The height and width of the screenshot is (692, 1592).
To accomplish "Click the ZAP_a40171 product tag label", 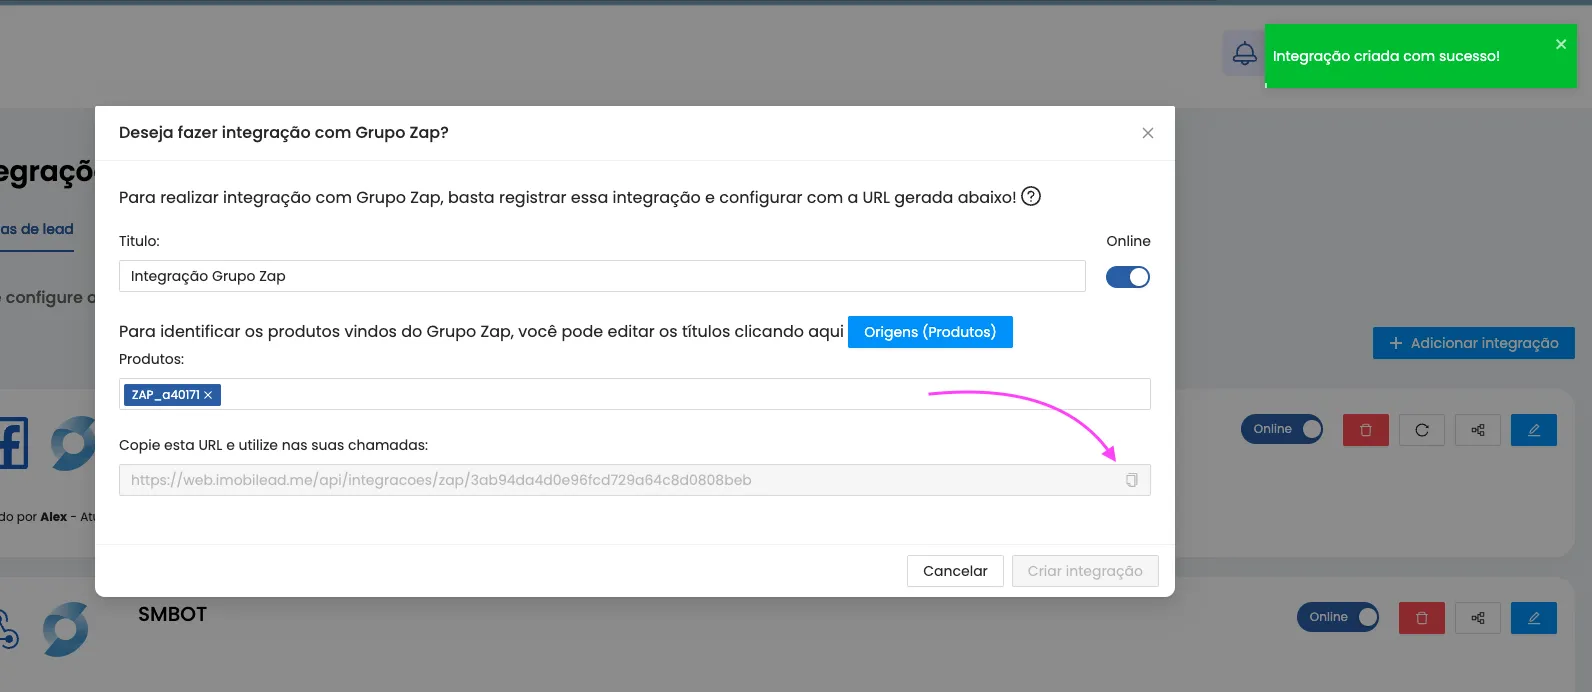I will pos(165,395).
